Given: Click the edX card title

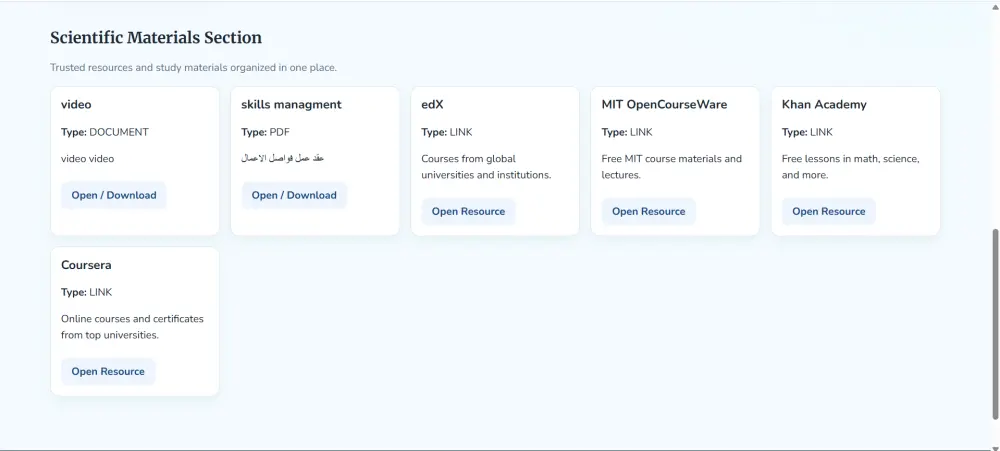Looking at the screenshot, I should [432, 104].
